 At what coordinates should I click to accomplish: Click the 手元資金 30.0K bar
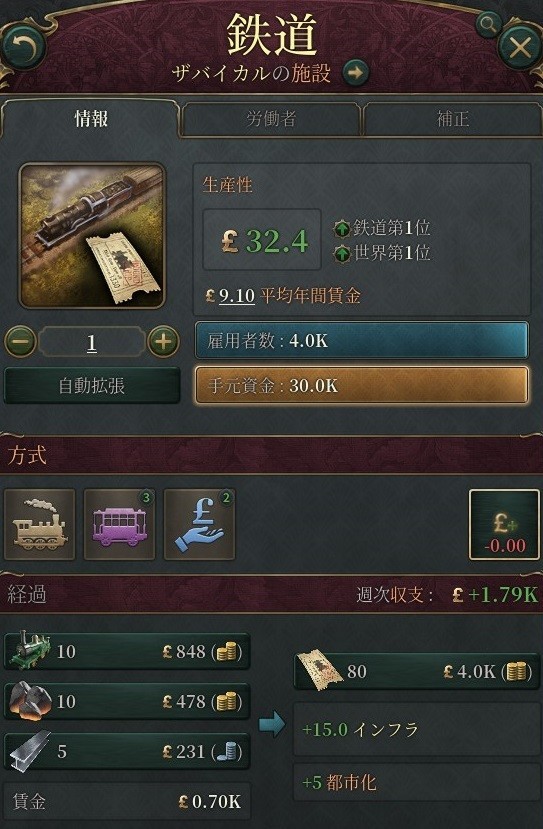[x=362, y=385]
